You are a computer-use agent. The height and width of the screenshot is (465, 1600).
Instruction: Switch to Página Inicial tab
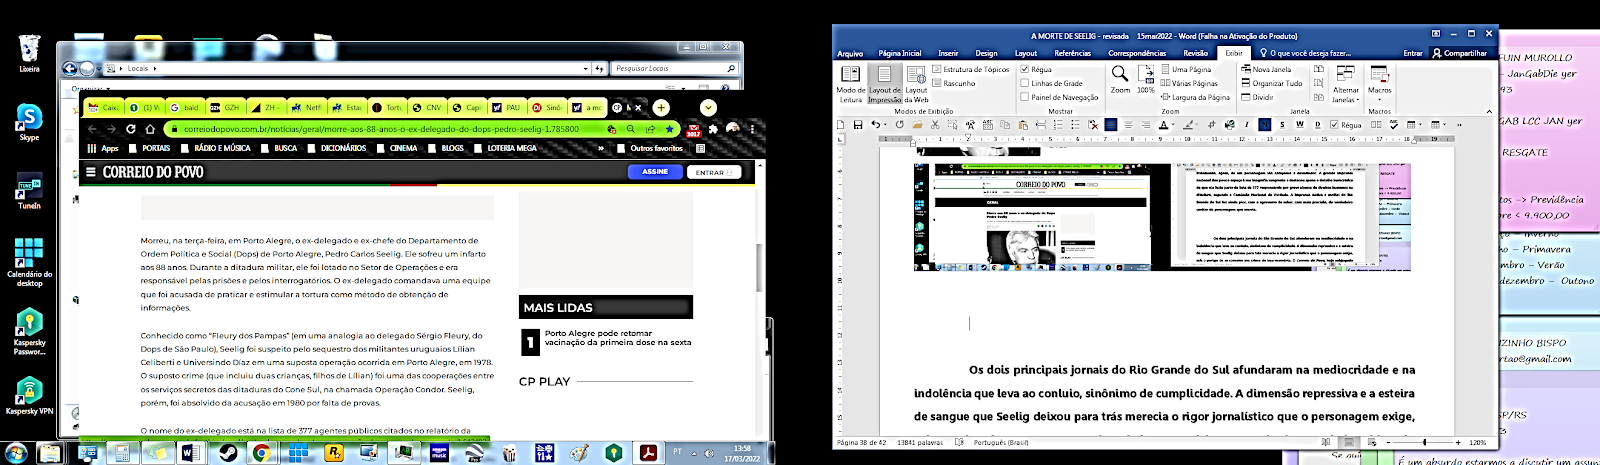[900, 53]
